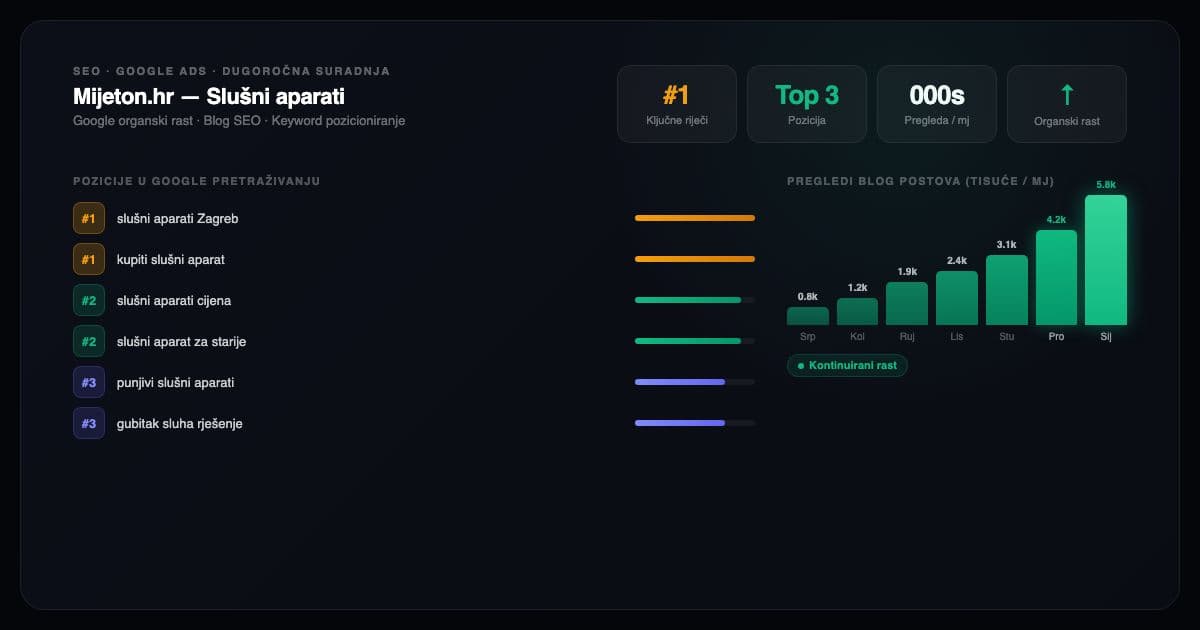This screenshot has height=630, width=1200.
Task: Click the Srp bar showing 0.8k
Action: click(x=808, y=316)
